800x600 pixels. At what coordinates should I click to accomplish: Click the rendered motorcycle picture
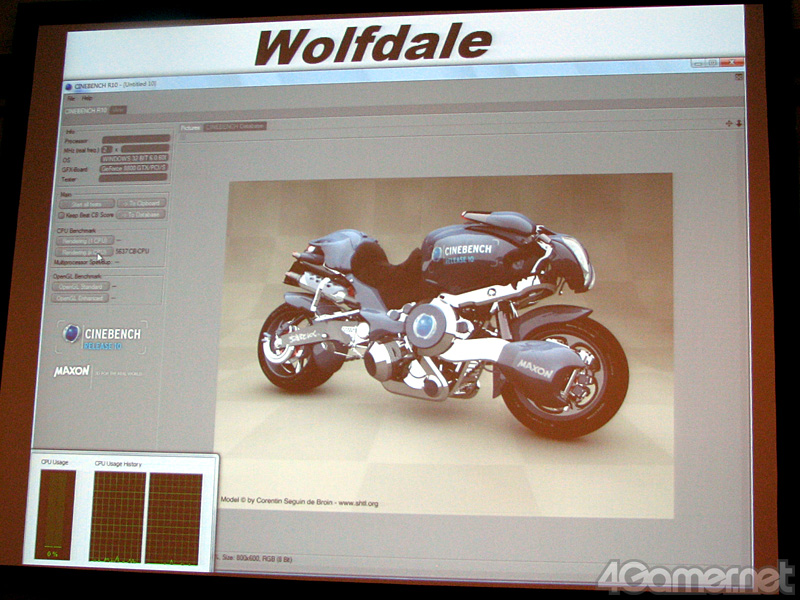coord(440,320)
